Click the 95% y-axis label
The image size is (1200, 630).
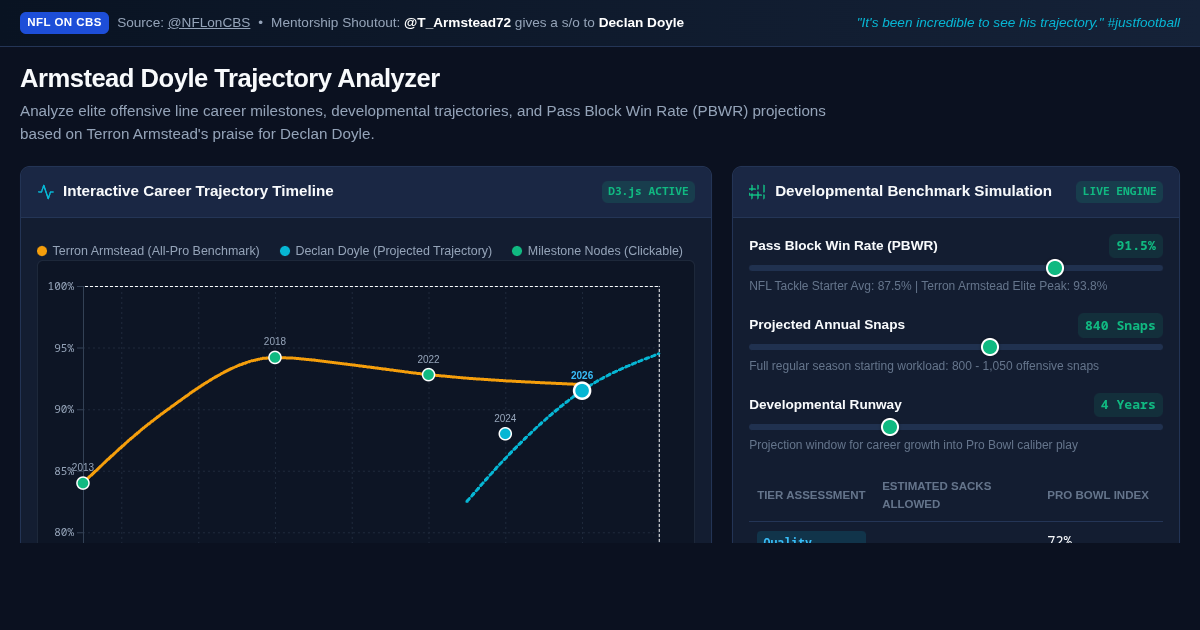click(64, 349)
